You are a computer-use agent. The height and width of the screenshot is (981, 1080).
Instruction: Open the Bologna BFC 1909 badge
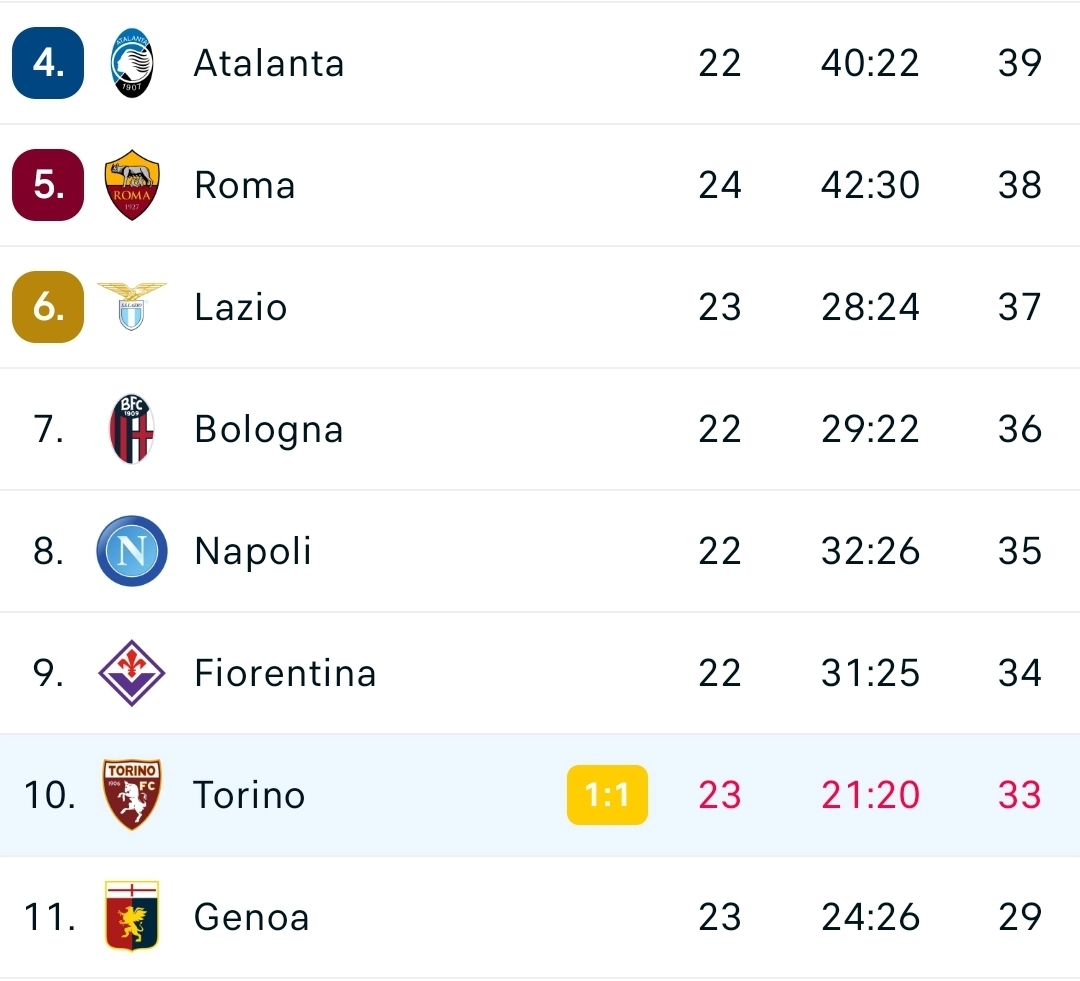tap(131, 429)
